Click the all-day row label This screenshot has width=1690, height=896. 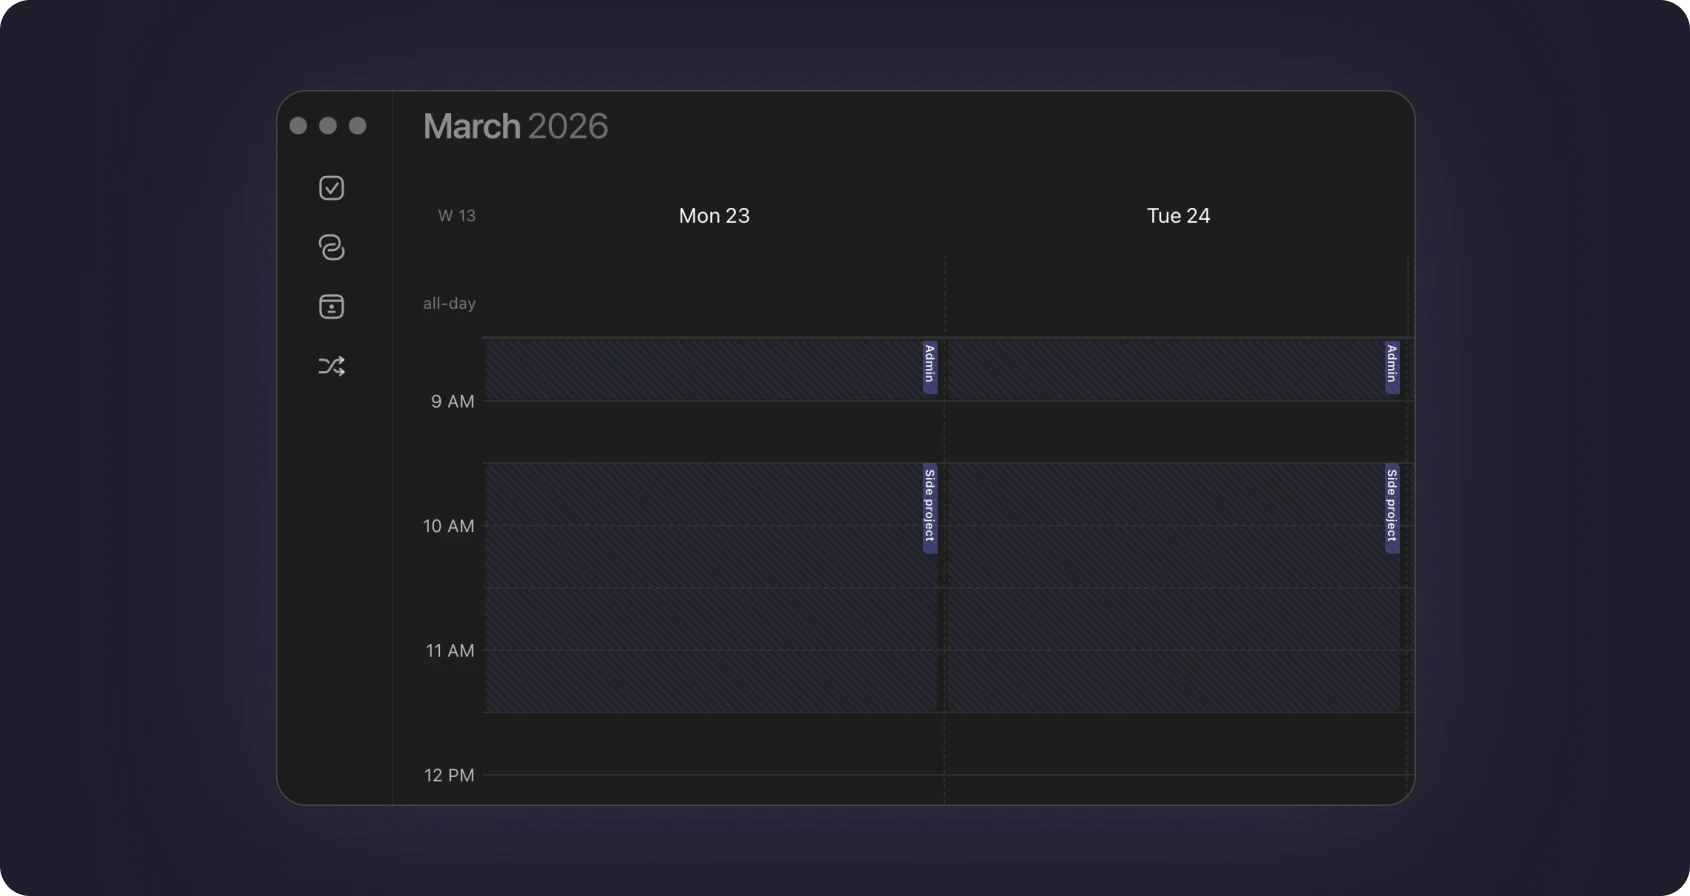pos(449,303)
